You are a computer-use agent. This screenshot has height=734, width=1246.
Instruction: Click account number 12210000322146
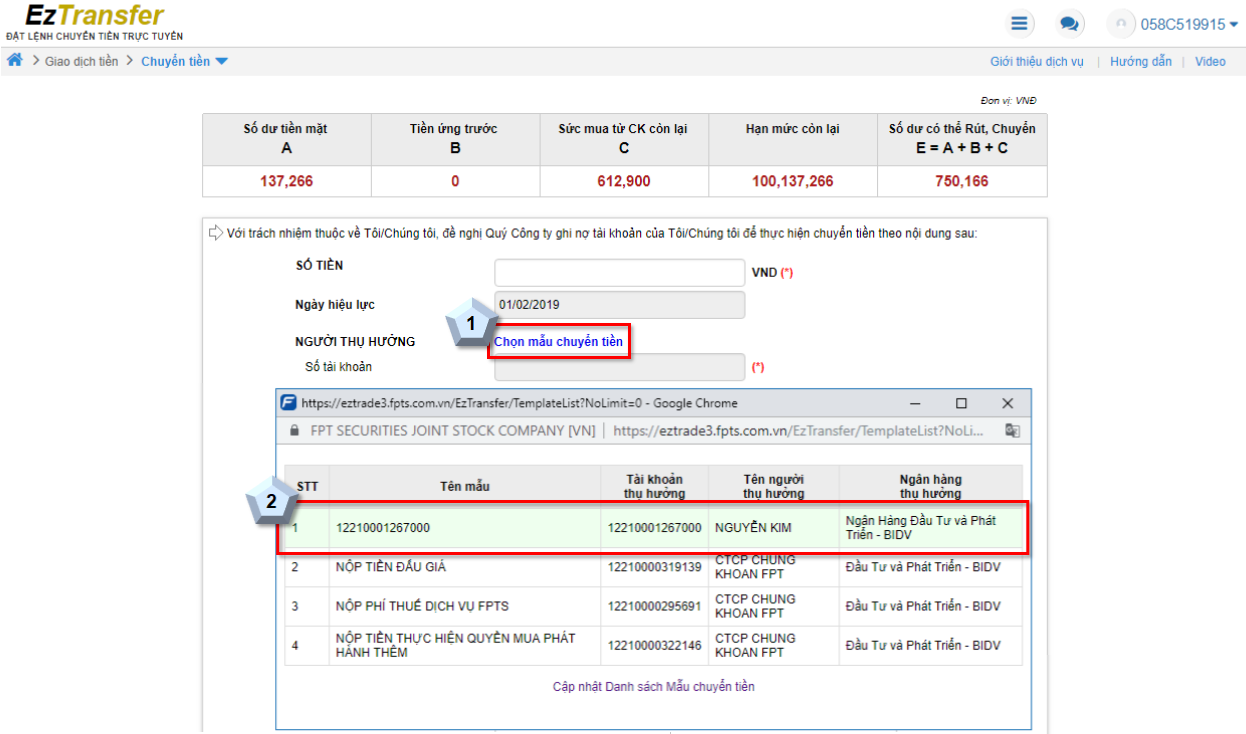click(654, 645)
